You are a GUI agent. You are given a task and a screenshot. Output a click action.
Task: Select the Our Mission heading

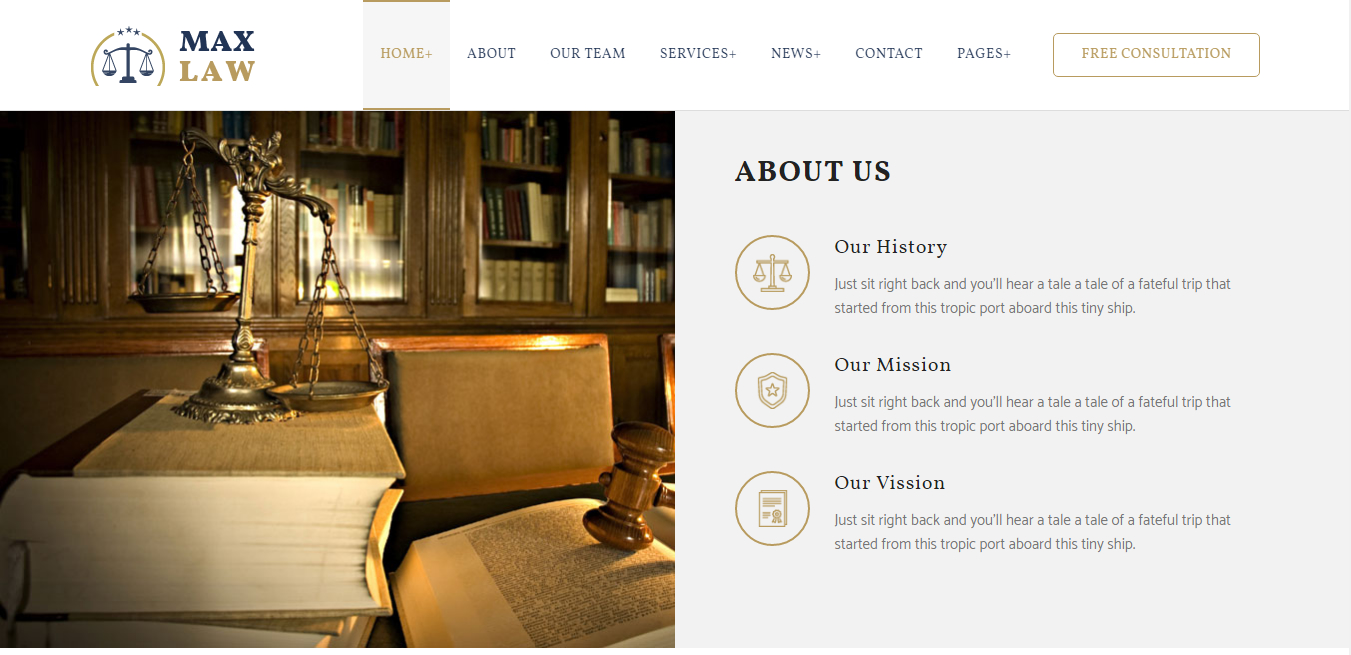[893, 365]
